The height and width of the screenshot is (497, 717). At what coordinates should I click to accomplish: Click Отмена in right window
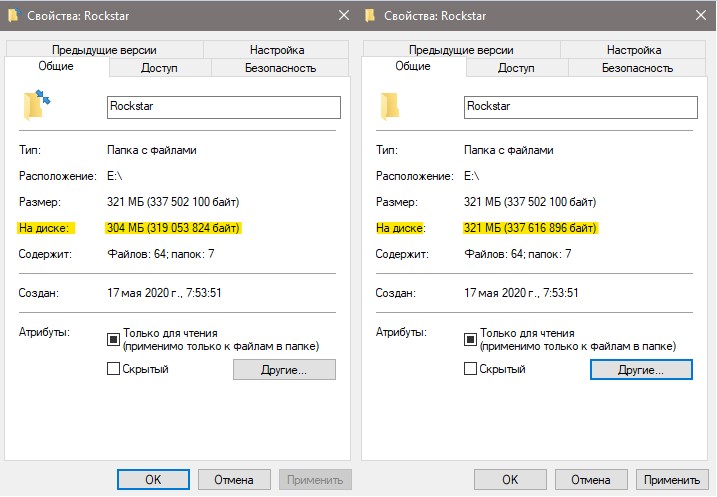(591, 480)
